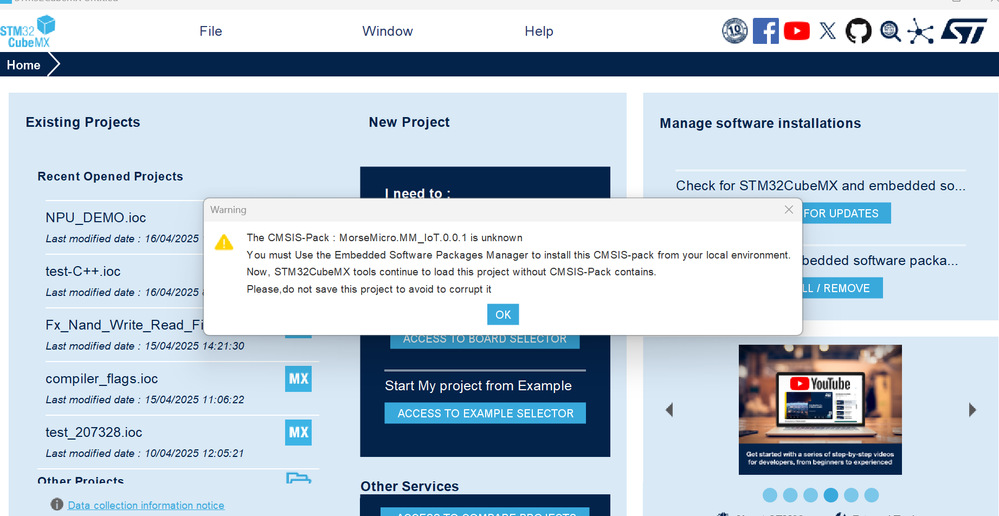Click the ST network star icon
The height and width of the screenshot is (516, 999).
(920, 31)
